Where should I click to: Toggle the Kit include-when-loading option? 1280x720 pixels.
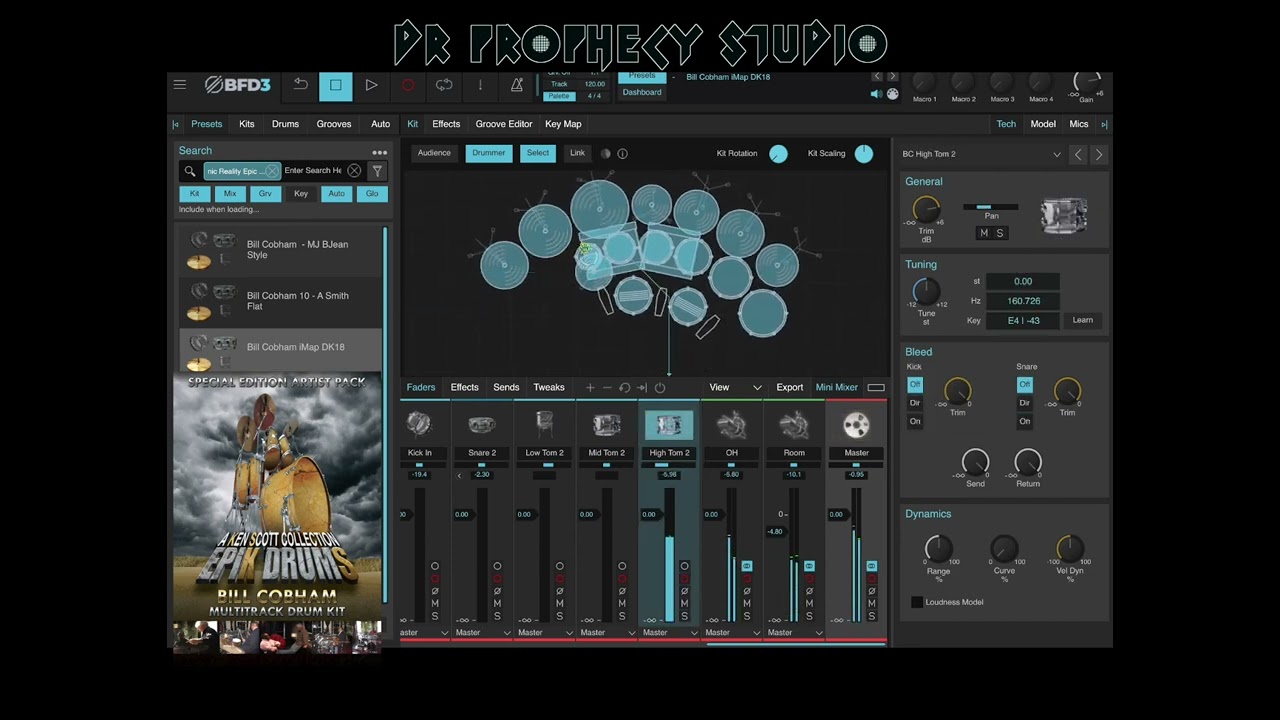coord(195,194)
